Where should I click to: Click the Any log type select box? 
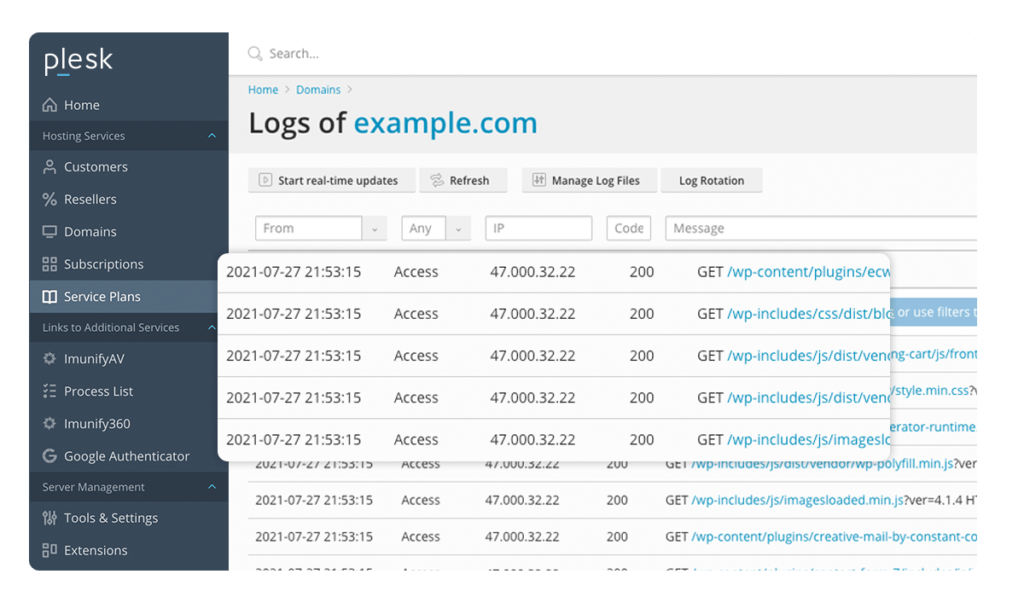[x=436, y=229]
